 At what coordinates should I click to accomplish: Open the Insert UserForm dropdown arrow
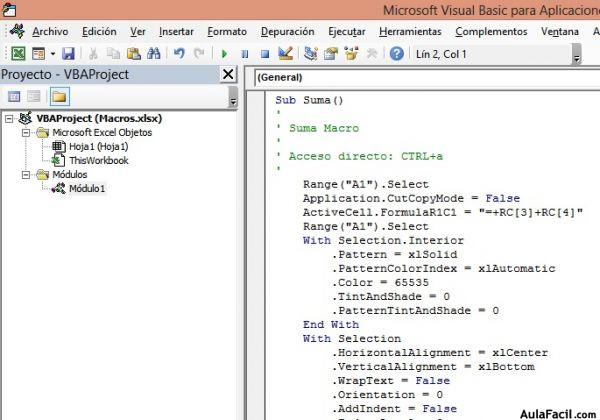(x=53, y=54)
